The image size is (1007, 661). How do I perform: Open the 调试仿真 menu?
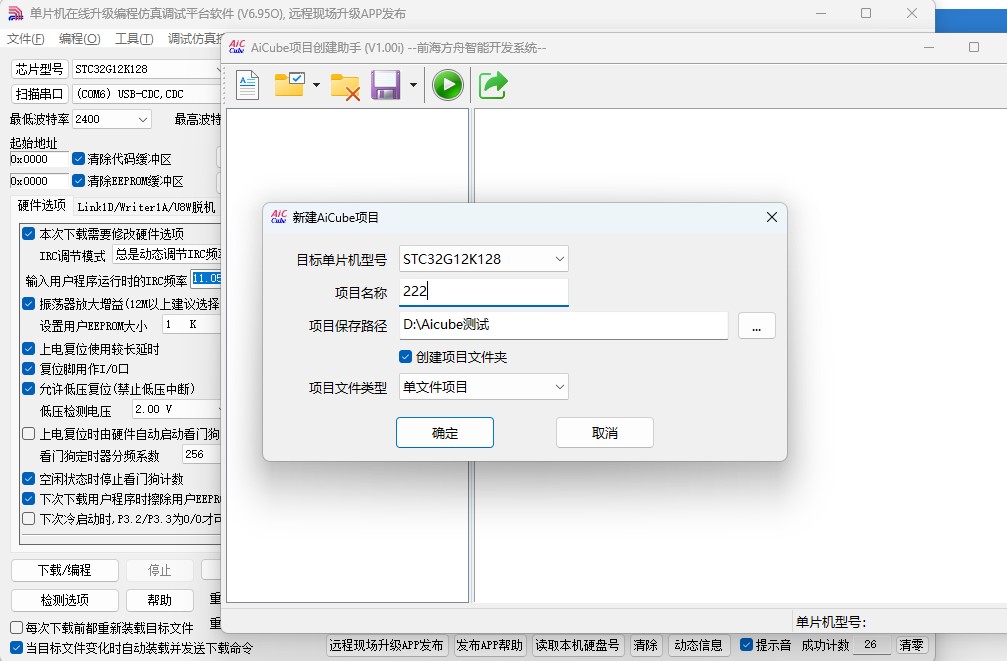point(195,39)
